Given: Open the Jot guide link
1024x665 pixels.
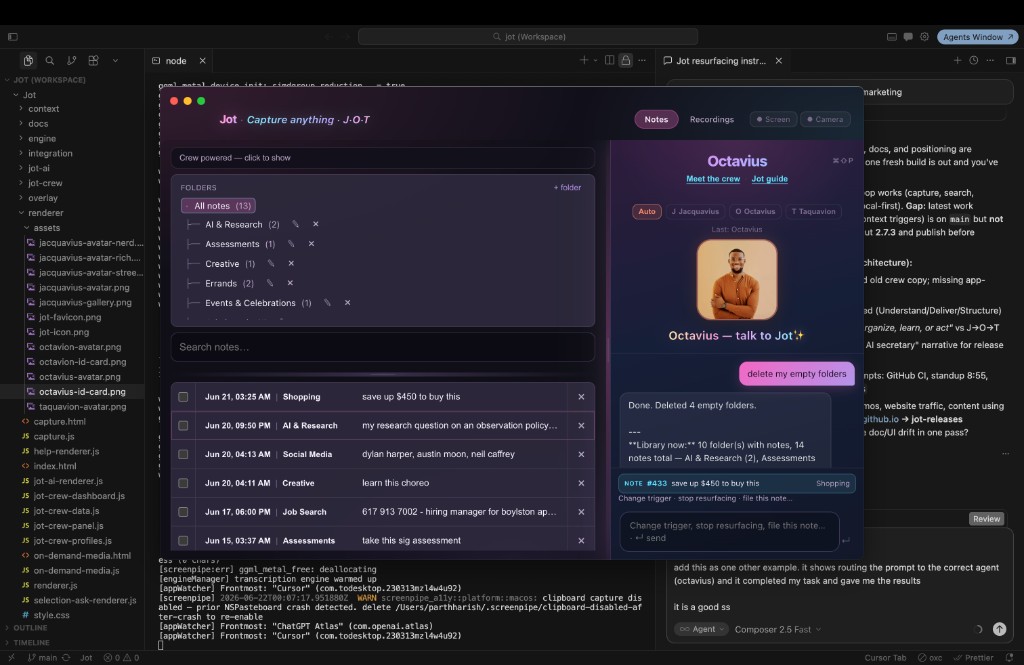Looking at the screenshot, I should click(769, 179).
